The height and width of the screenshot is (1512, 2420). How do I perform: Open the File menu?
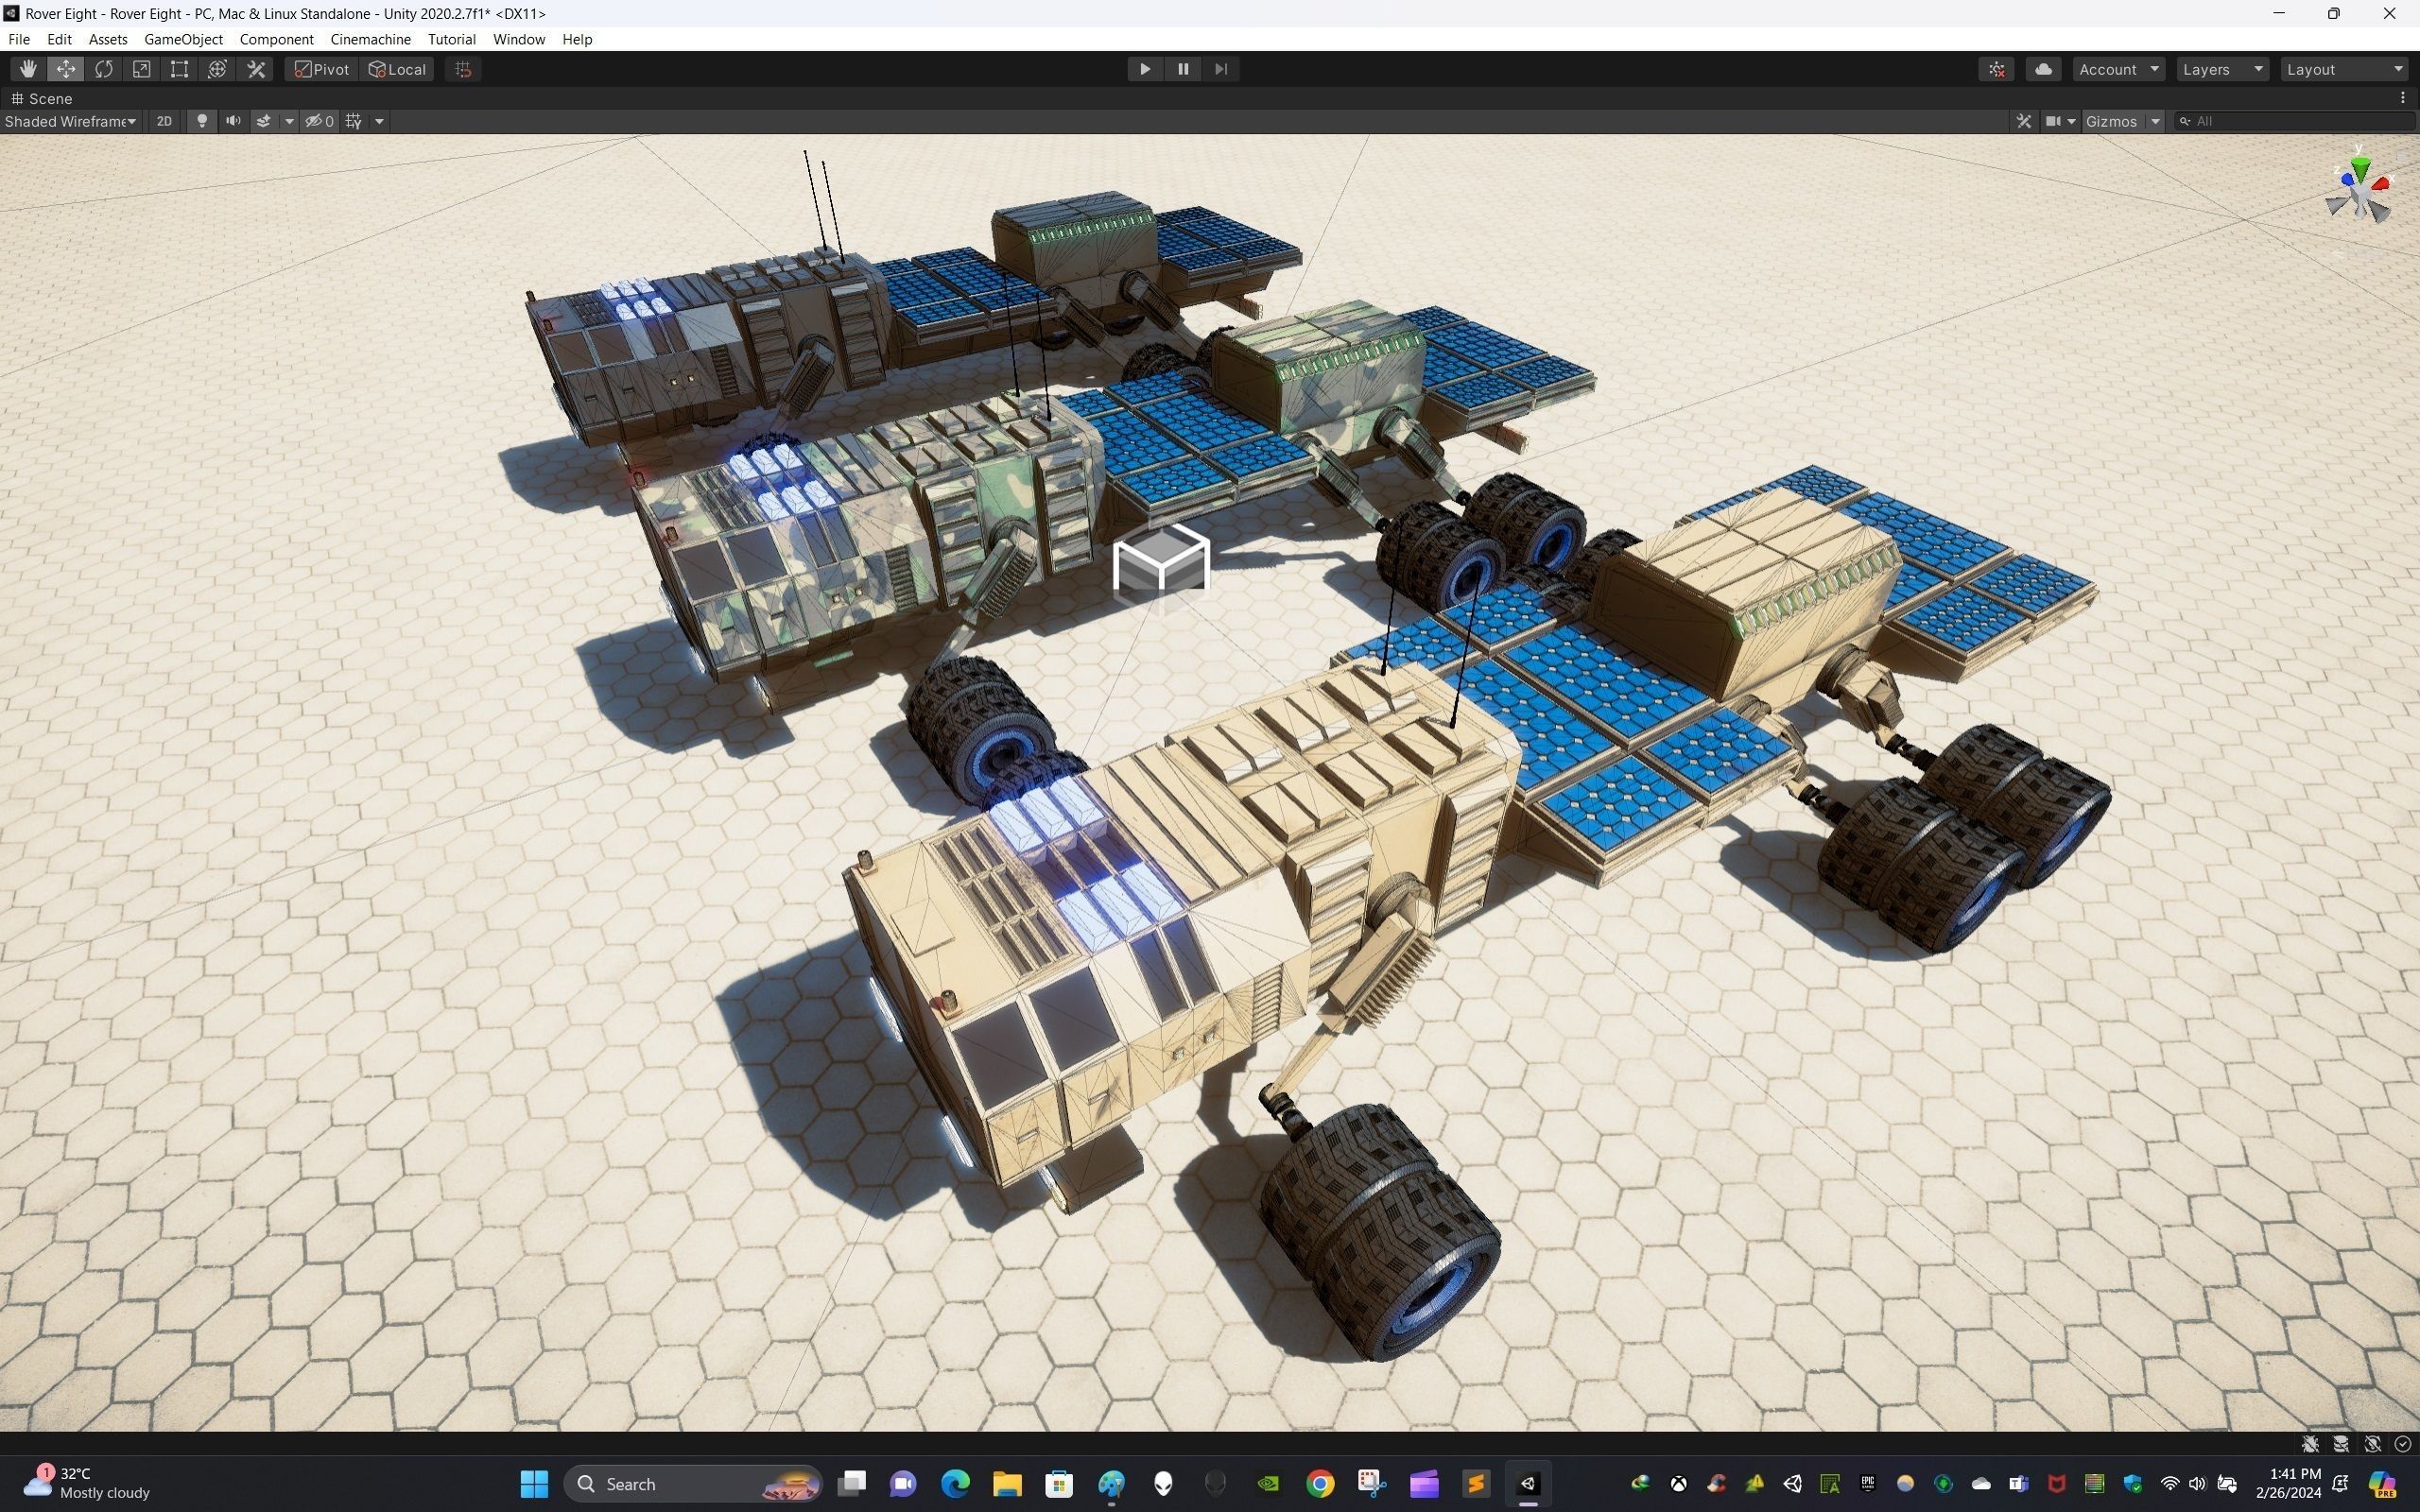(19, 39)
